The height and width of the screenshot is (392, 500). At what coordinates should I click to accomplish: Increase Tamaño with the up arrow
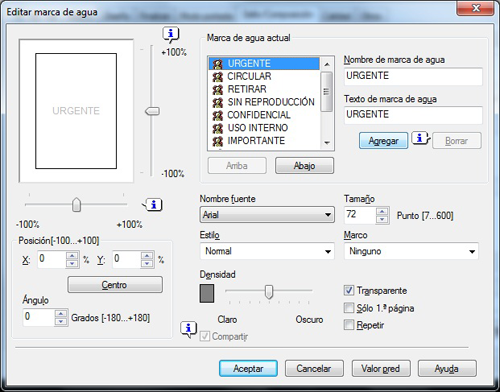tap(382, 212)
